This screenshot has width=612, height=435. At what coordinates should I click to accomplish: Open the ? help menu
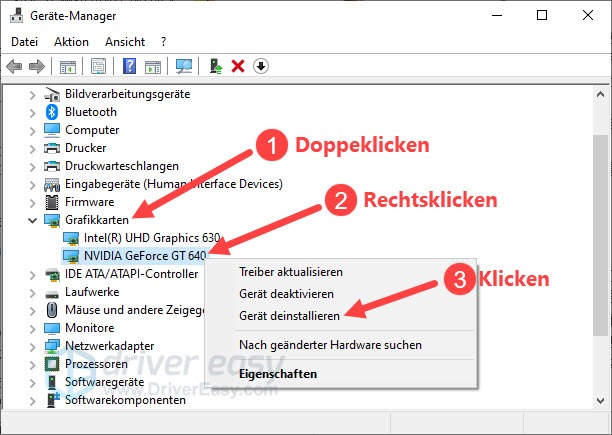[x=164, y=42]
